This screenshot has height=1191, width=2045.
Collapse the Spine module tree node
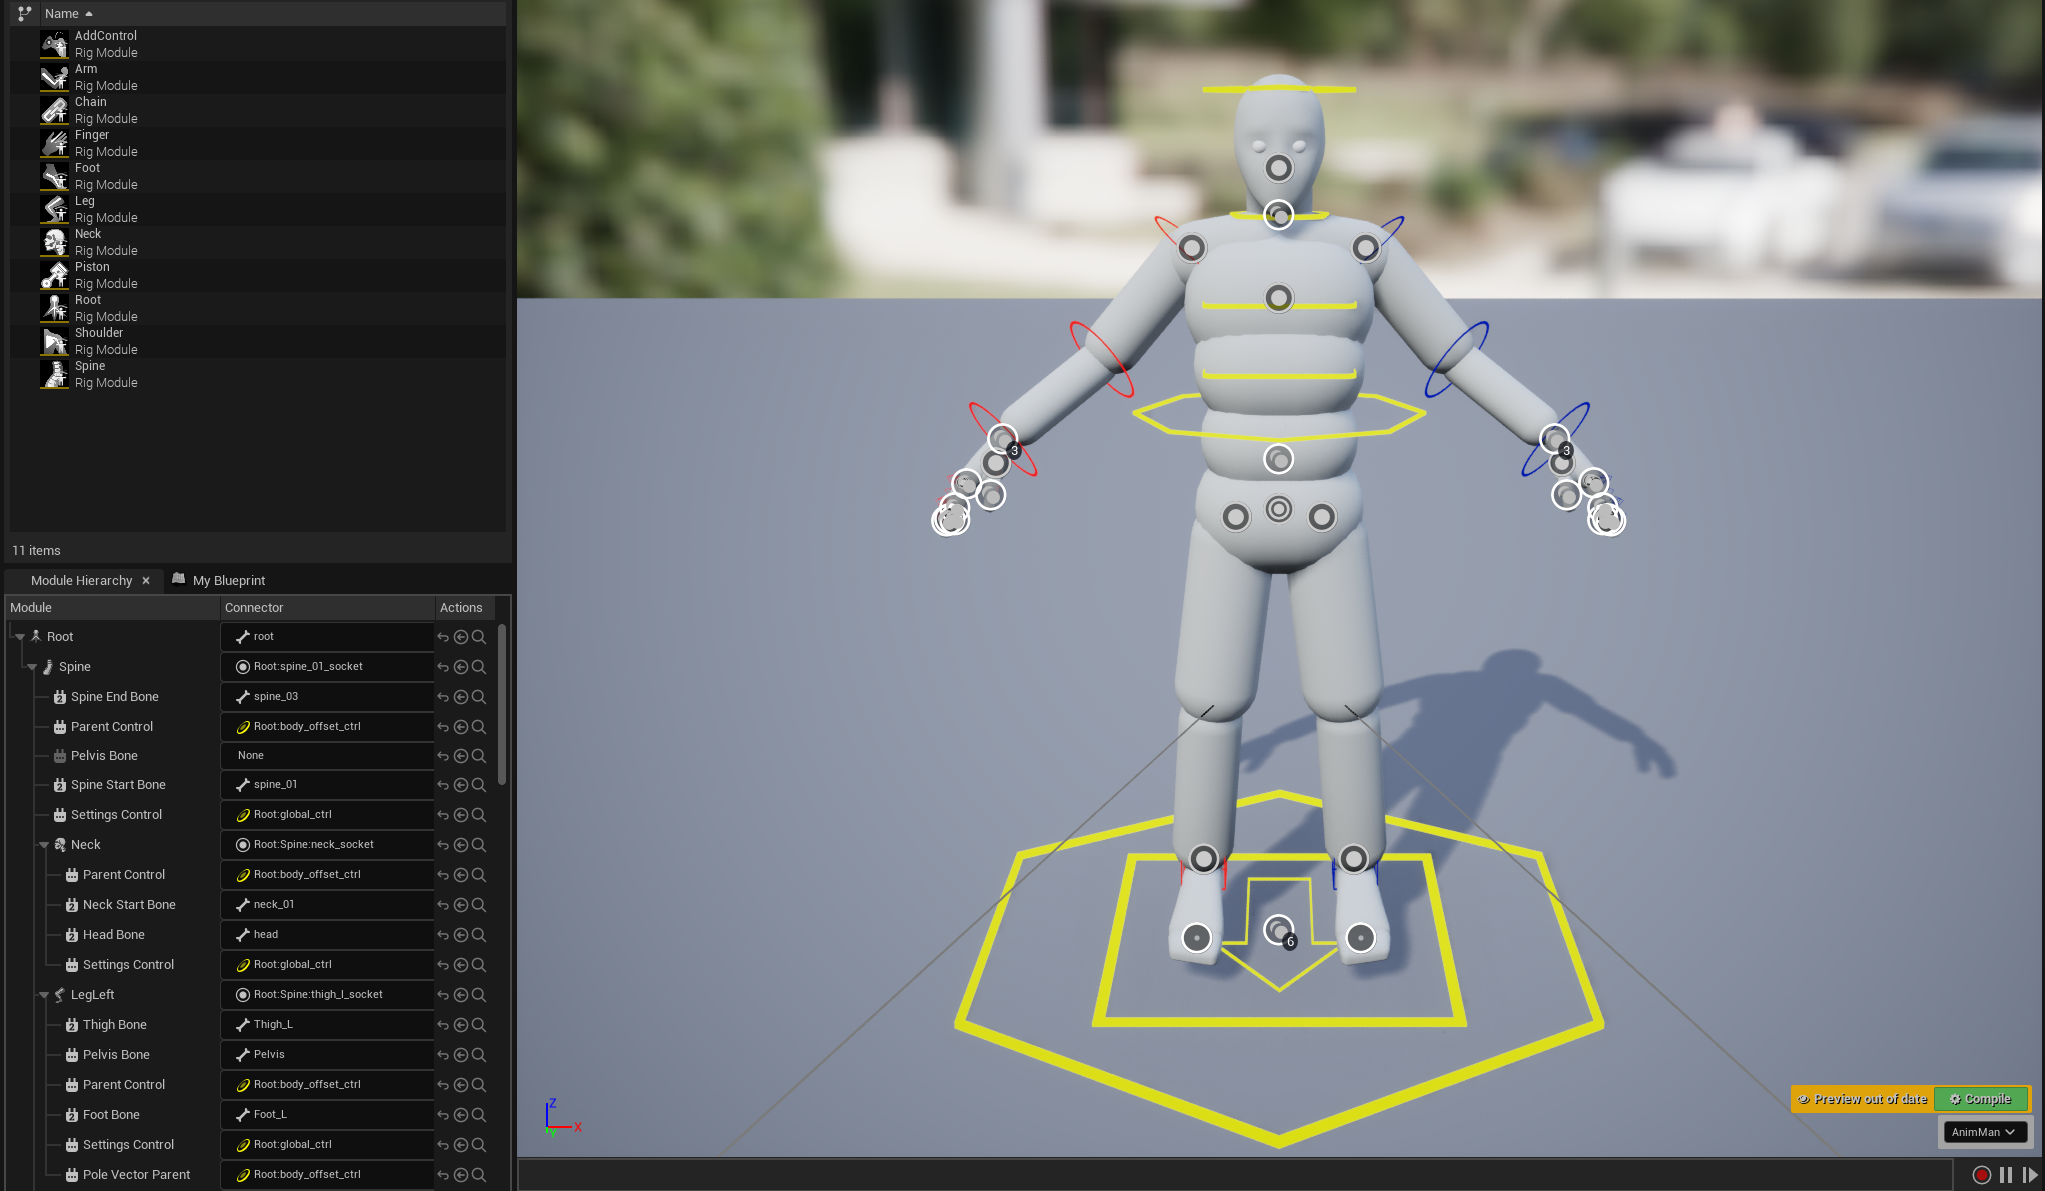[32, 667]
